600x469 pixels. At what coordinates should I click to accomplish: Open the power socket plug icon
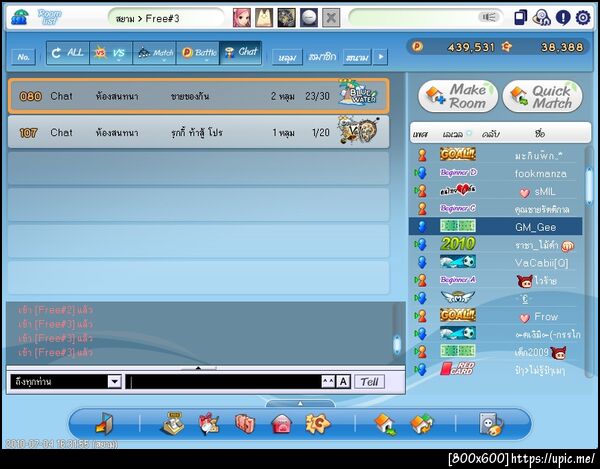(x=491, y=424)
